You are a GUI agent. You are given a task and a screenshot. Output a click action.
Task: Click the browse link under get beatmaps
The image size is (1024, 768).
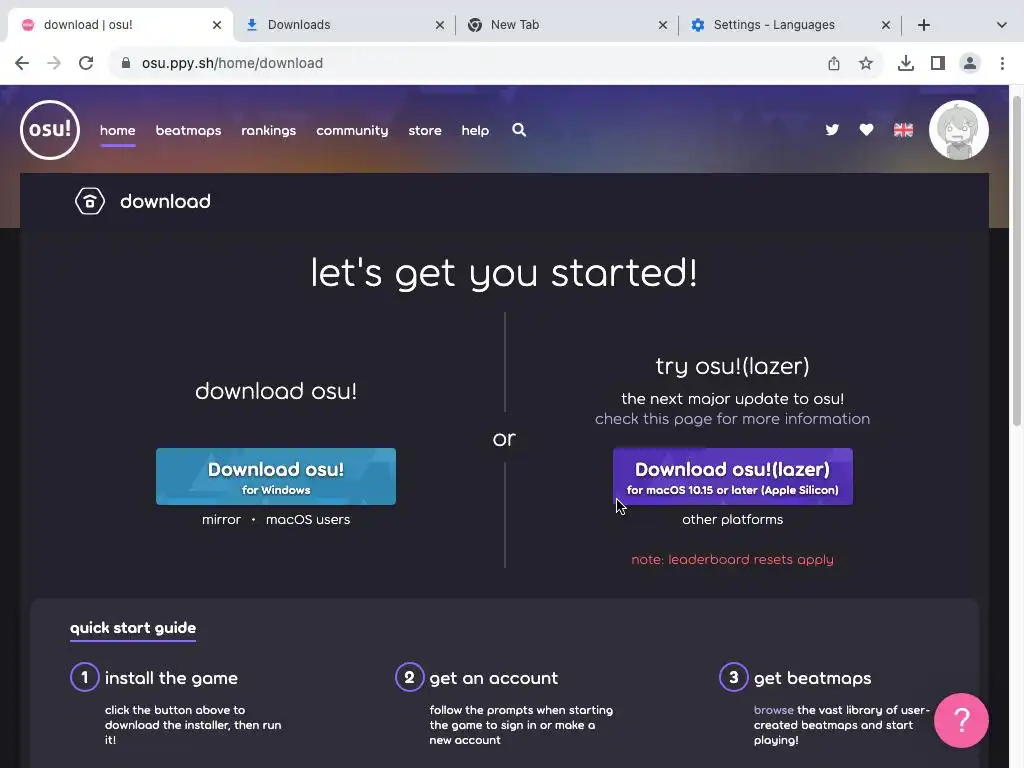tap(774, 710)
